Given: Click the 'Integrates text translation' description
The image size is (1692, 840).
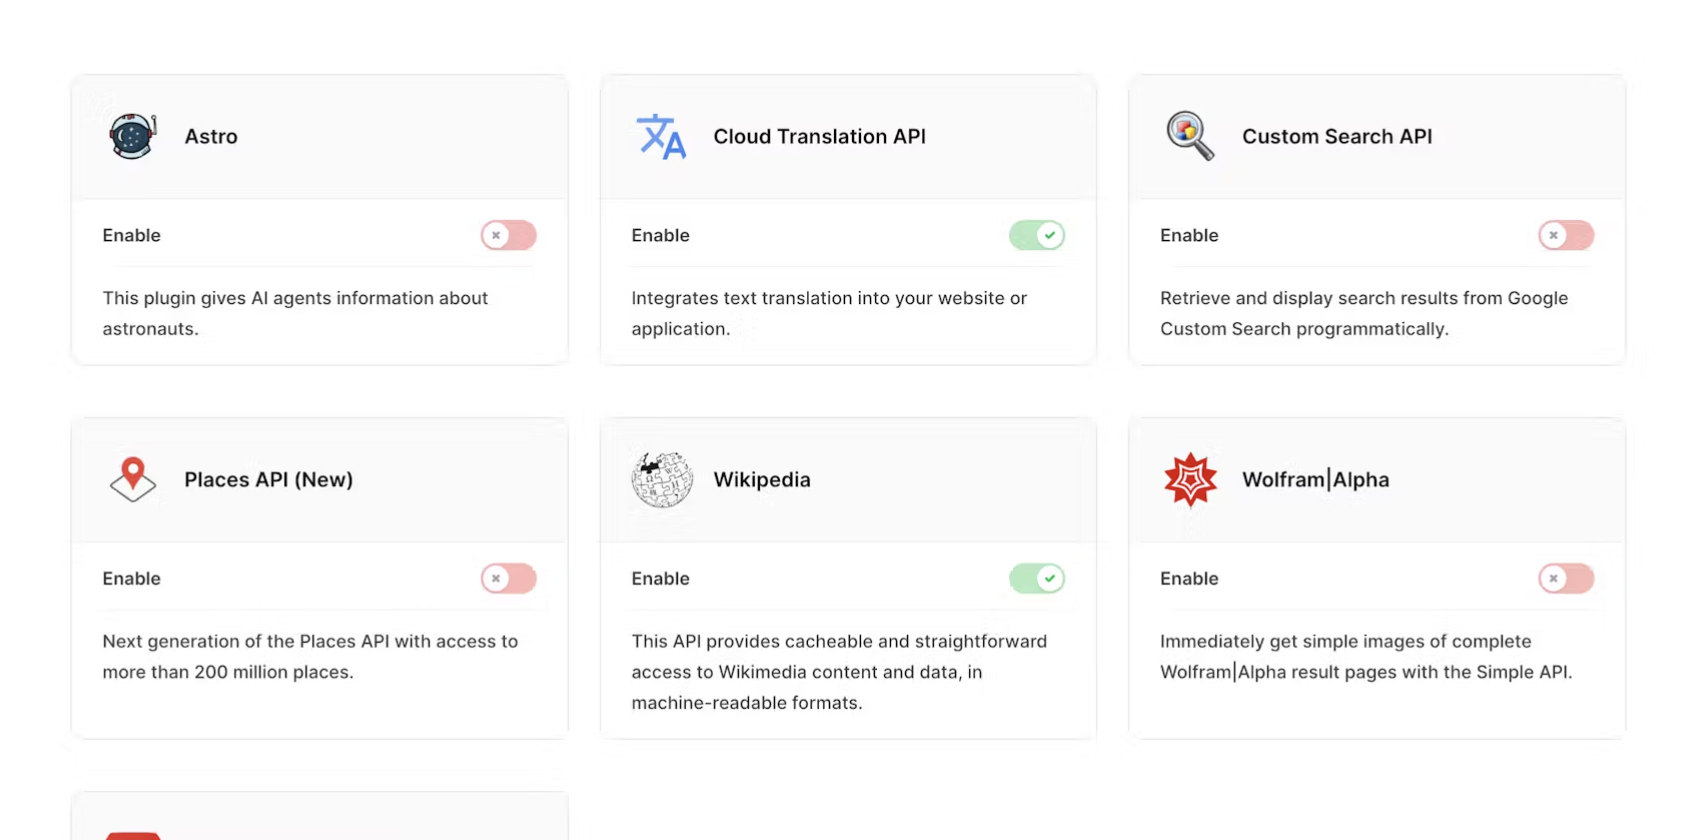Looking at the screenshot, I should 829,313.
